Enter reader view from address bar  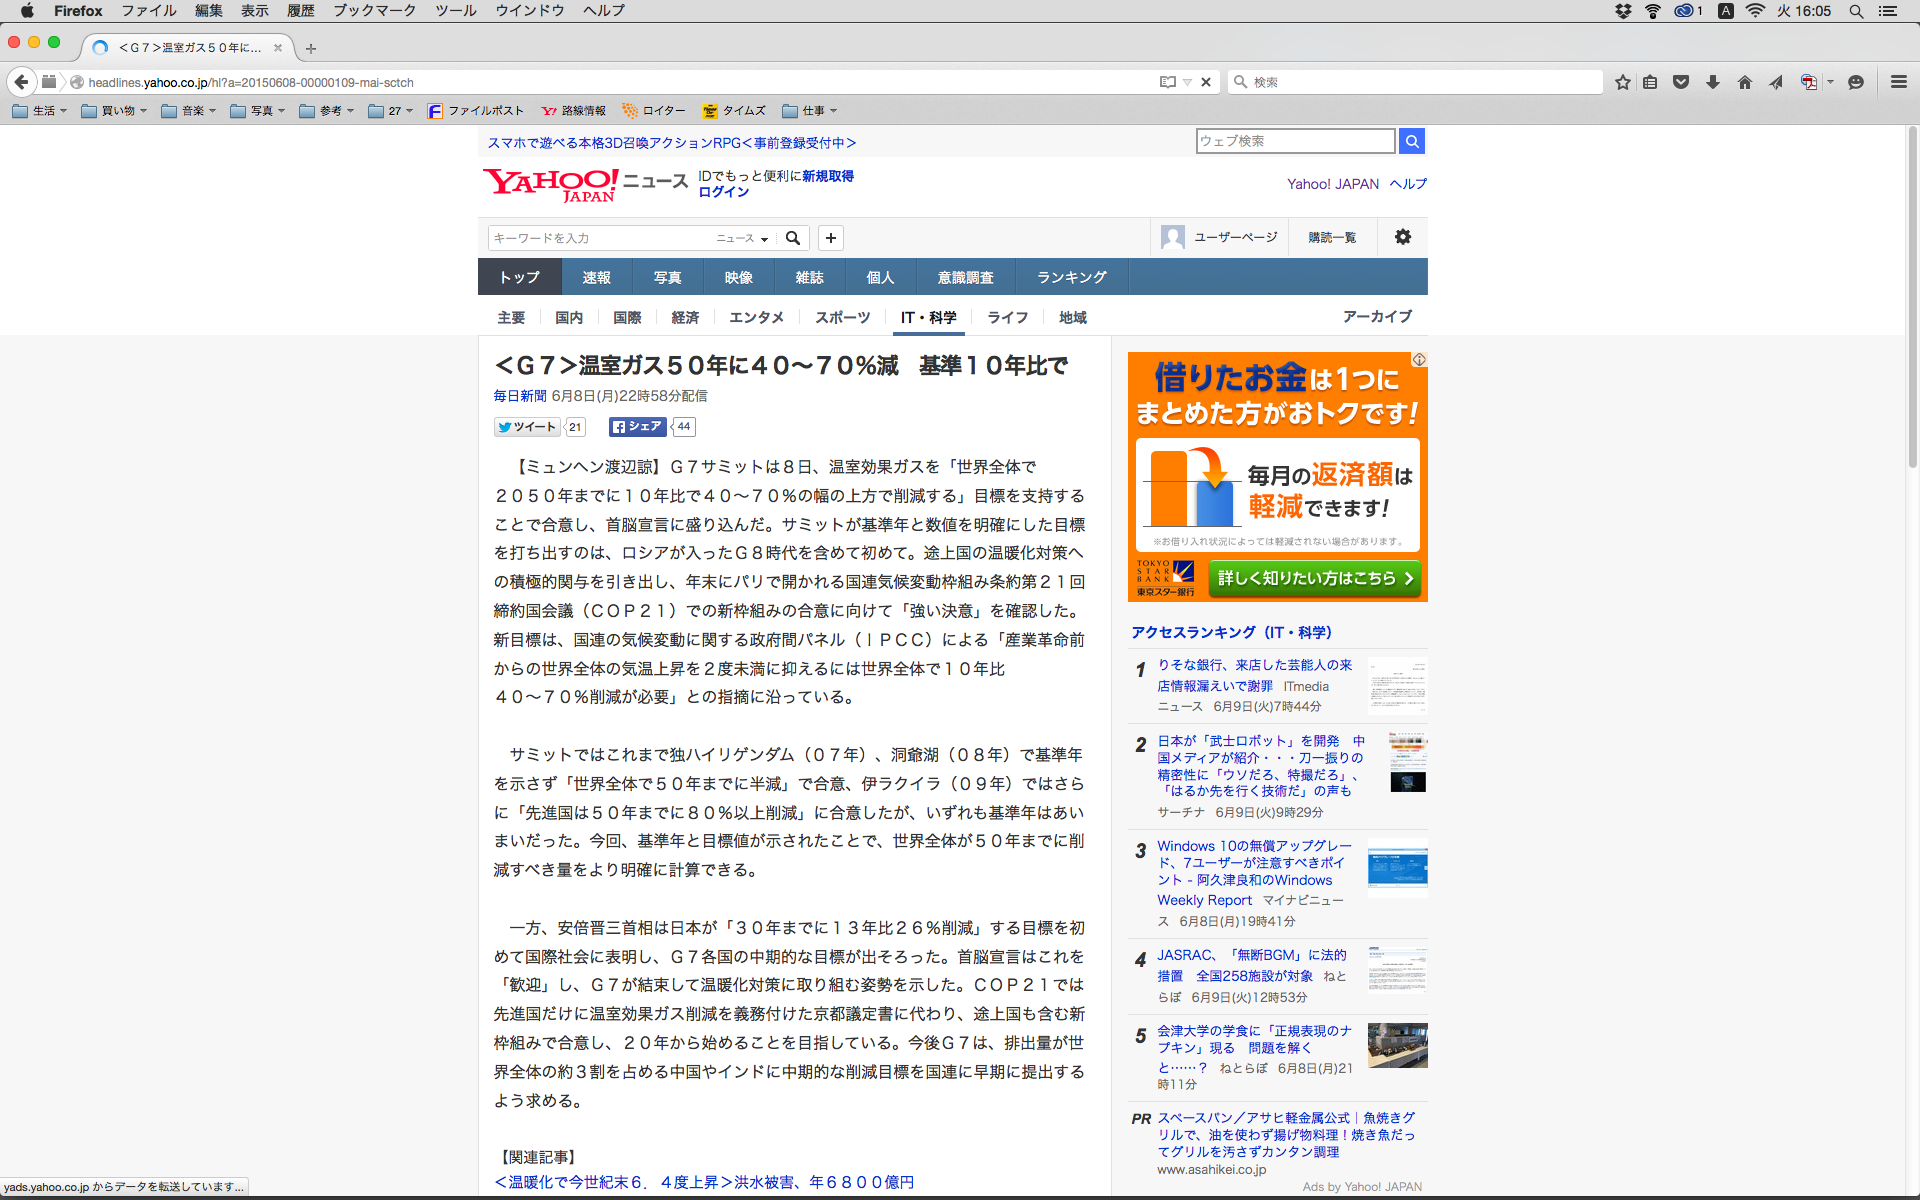[1167, 82]
